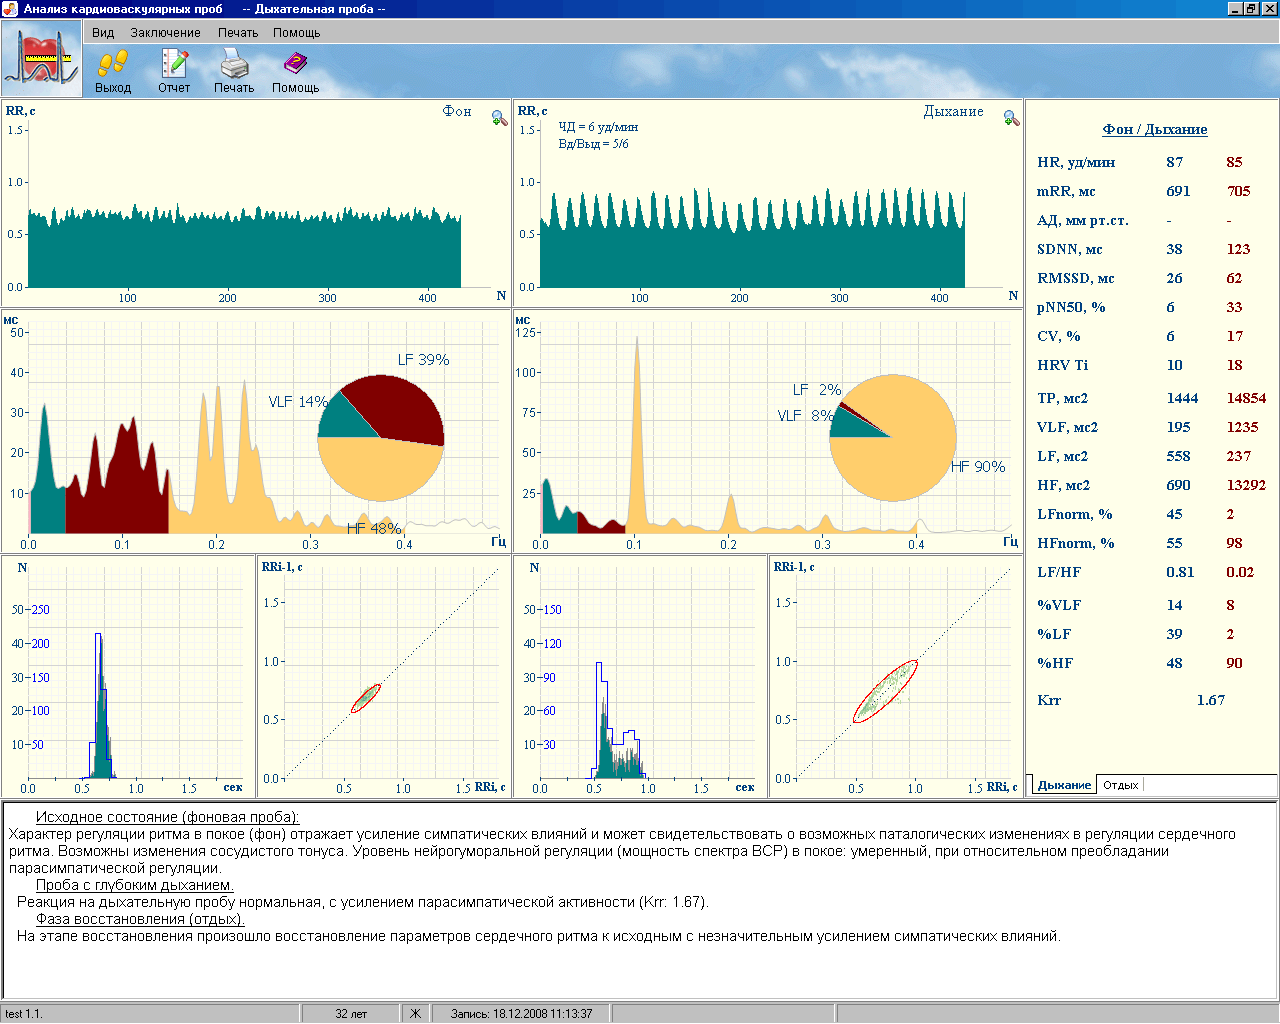Viewport: 1280px width, 1024px height.
Task: Click the magnifier icon on the Фон chart
Action: click(500, 118)
